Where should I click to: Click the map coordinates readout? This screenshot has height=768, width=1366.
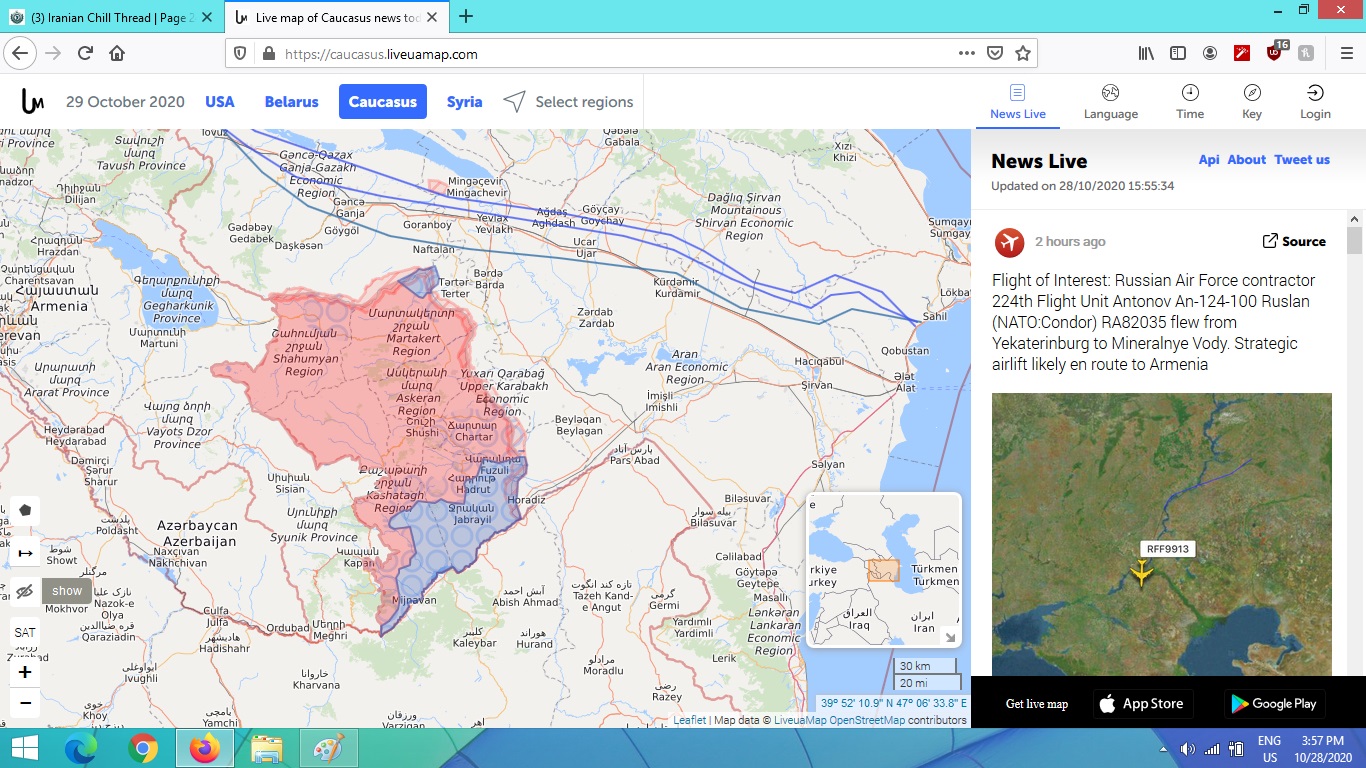(893, 703)
